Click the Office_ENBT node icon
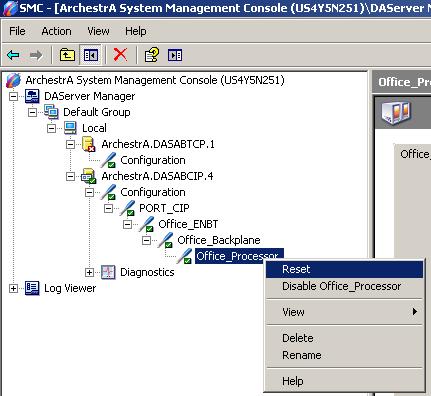 click(146, 224)
